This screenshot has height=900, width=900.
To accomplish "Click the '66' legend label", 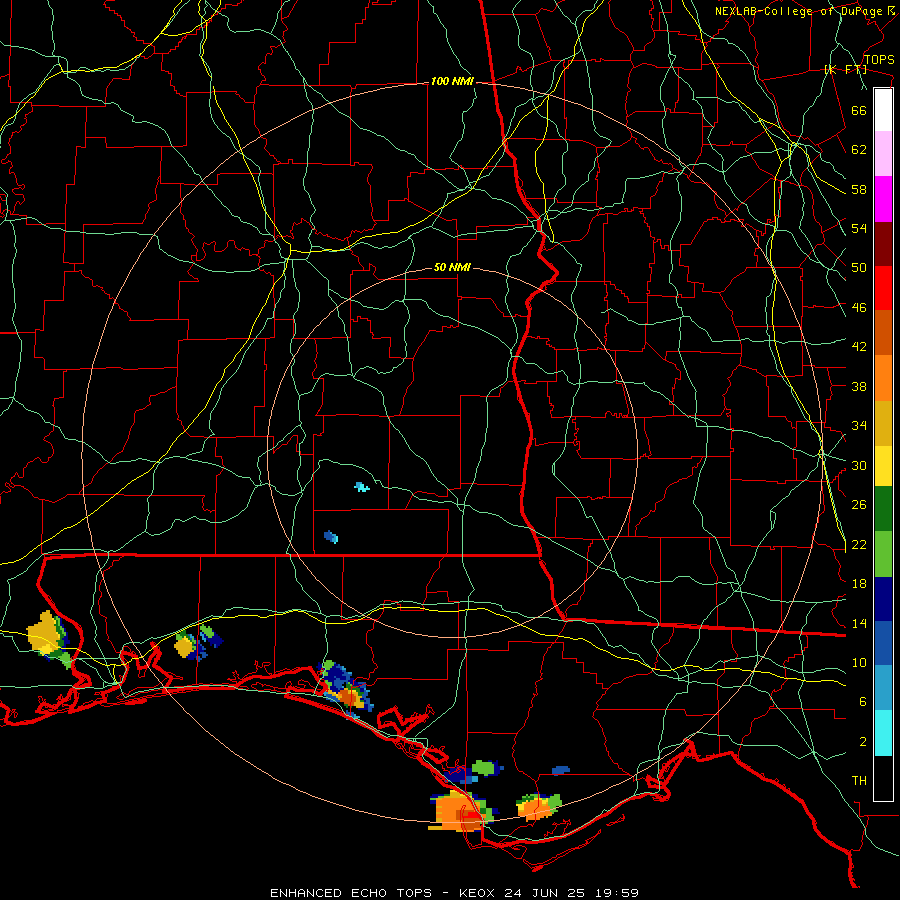I will (859, 110).
